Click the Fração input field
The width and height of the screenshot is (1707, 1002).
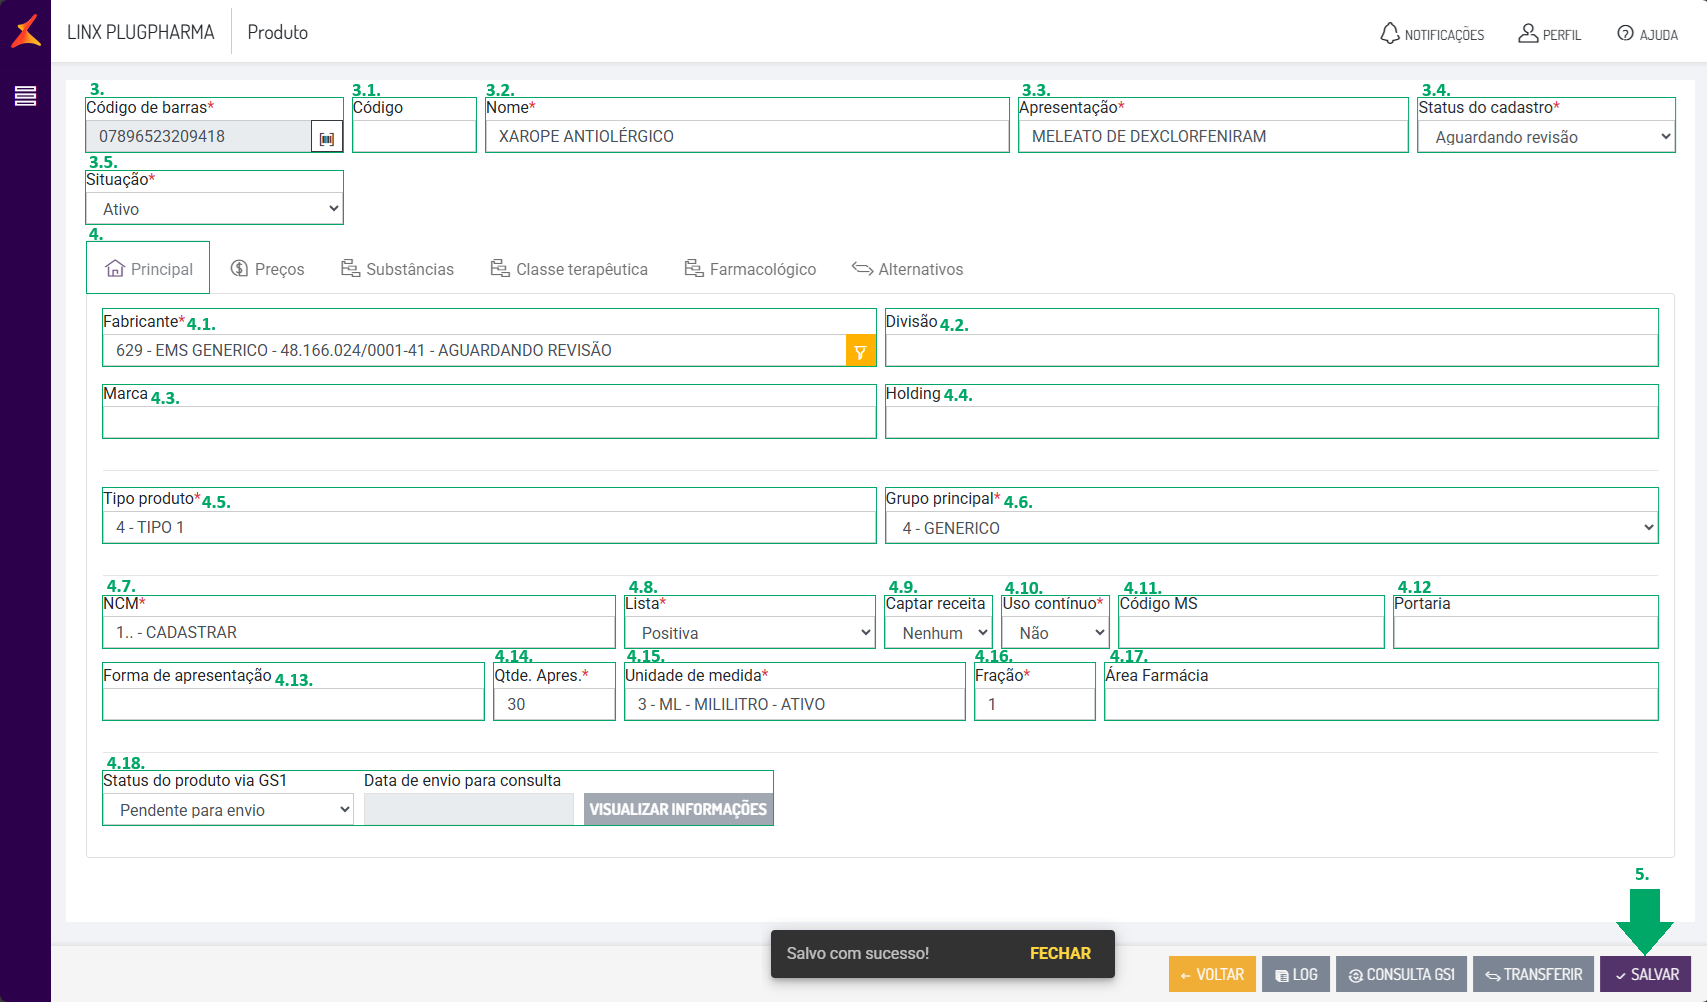tap(1035, 704)
